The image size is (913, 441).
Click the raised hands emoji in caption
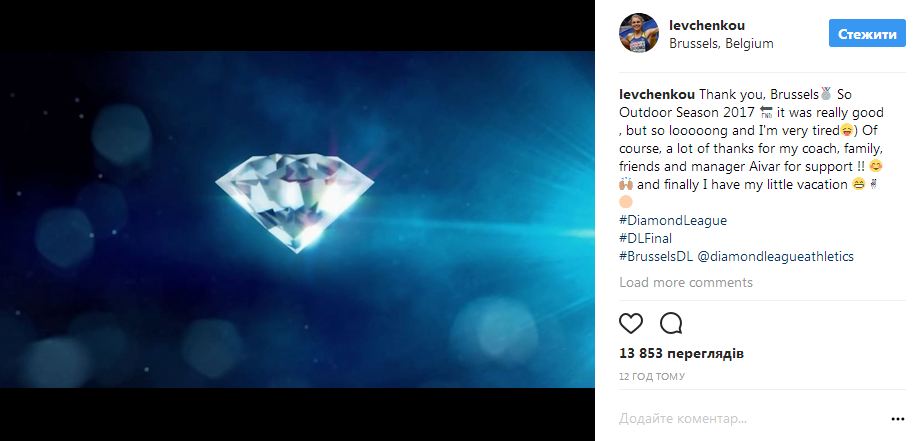628,184
